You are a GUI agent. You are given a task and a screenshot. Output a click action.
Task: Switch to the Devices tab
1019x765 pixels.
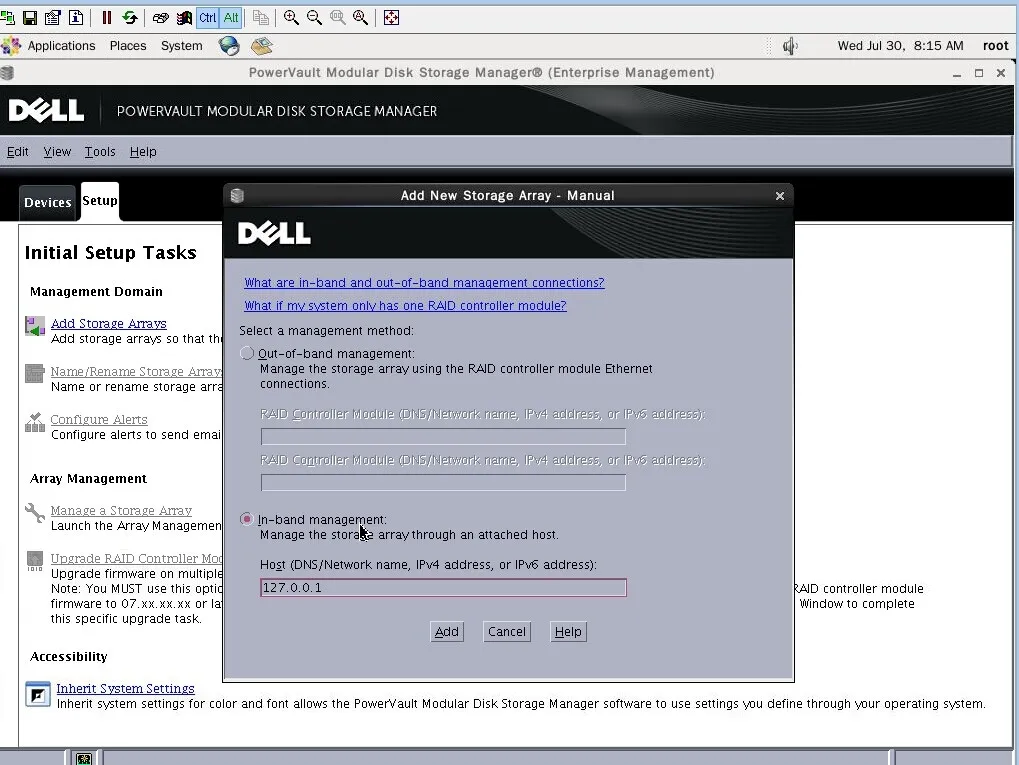(x=47, y=202)
